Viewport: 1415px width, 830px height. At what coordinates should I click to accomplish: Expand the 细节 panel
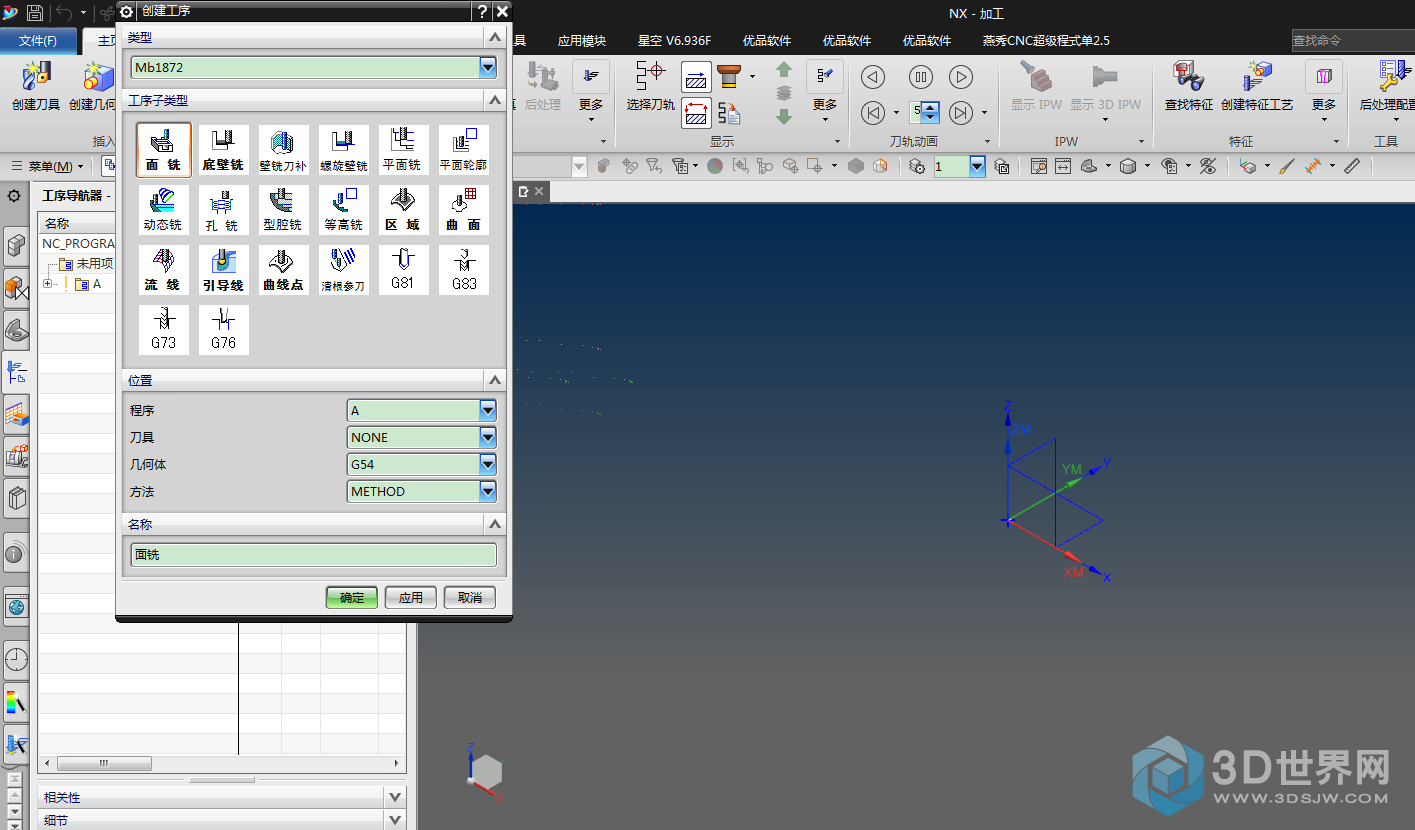click(395, 820)
